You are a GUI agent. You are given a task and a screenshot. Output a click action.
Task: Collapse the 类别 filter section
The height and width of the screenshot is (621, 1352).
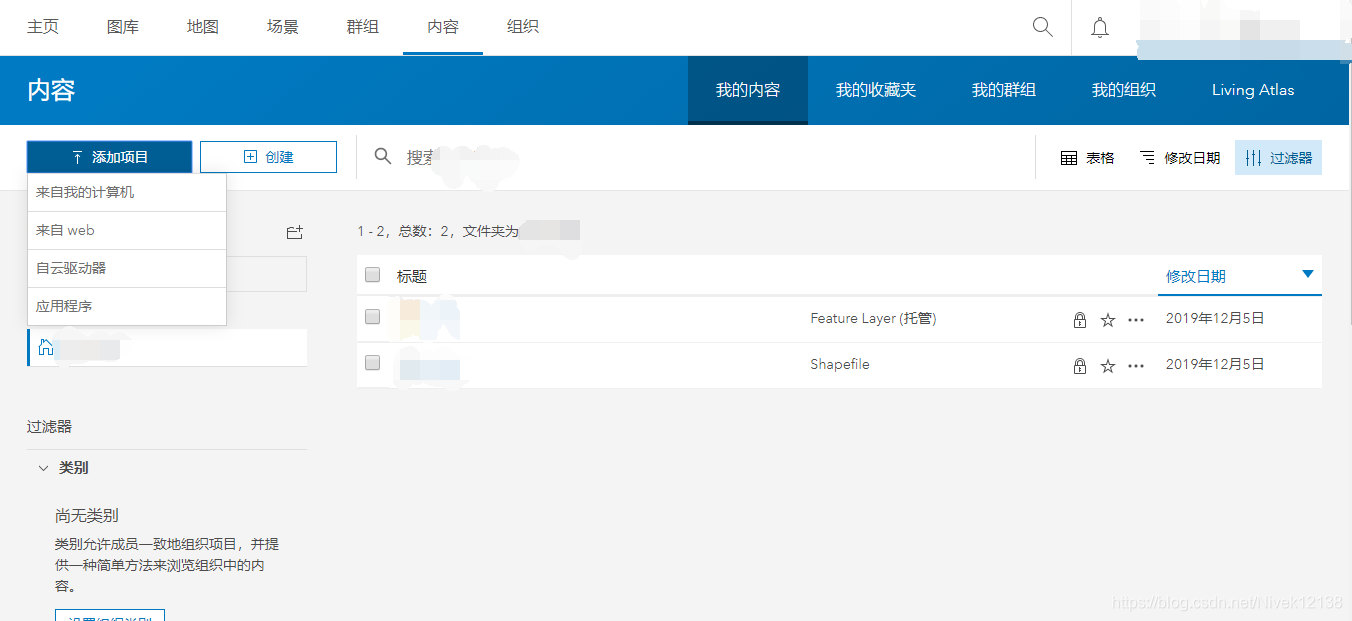tap(43, 467)
